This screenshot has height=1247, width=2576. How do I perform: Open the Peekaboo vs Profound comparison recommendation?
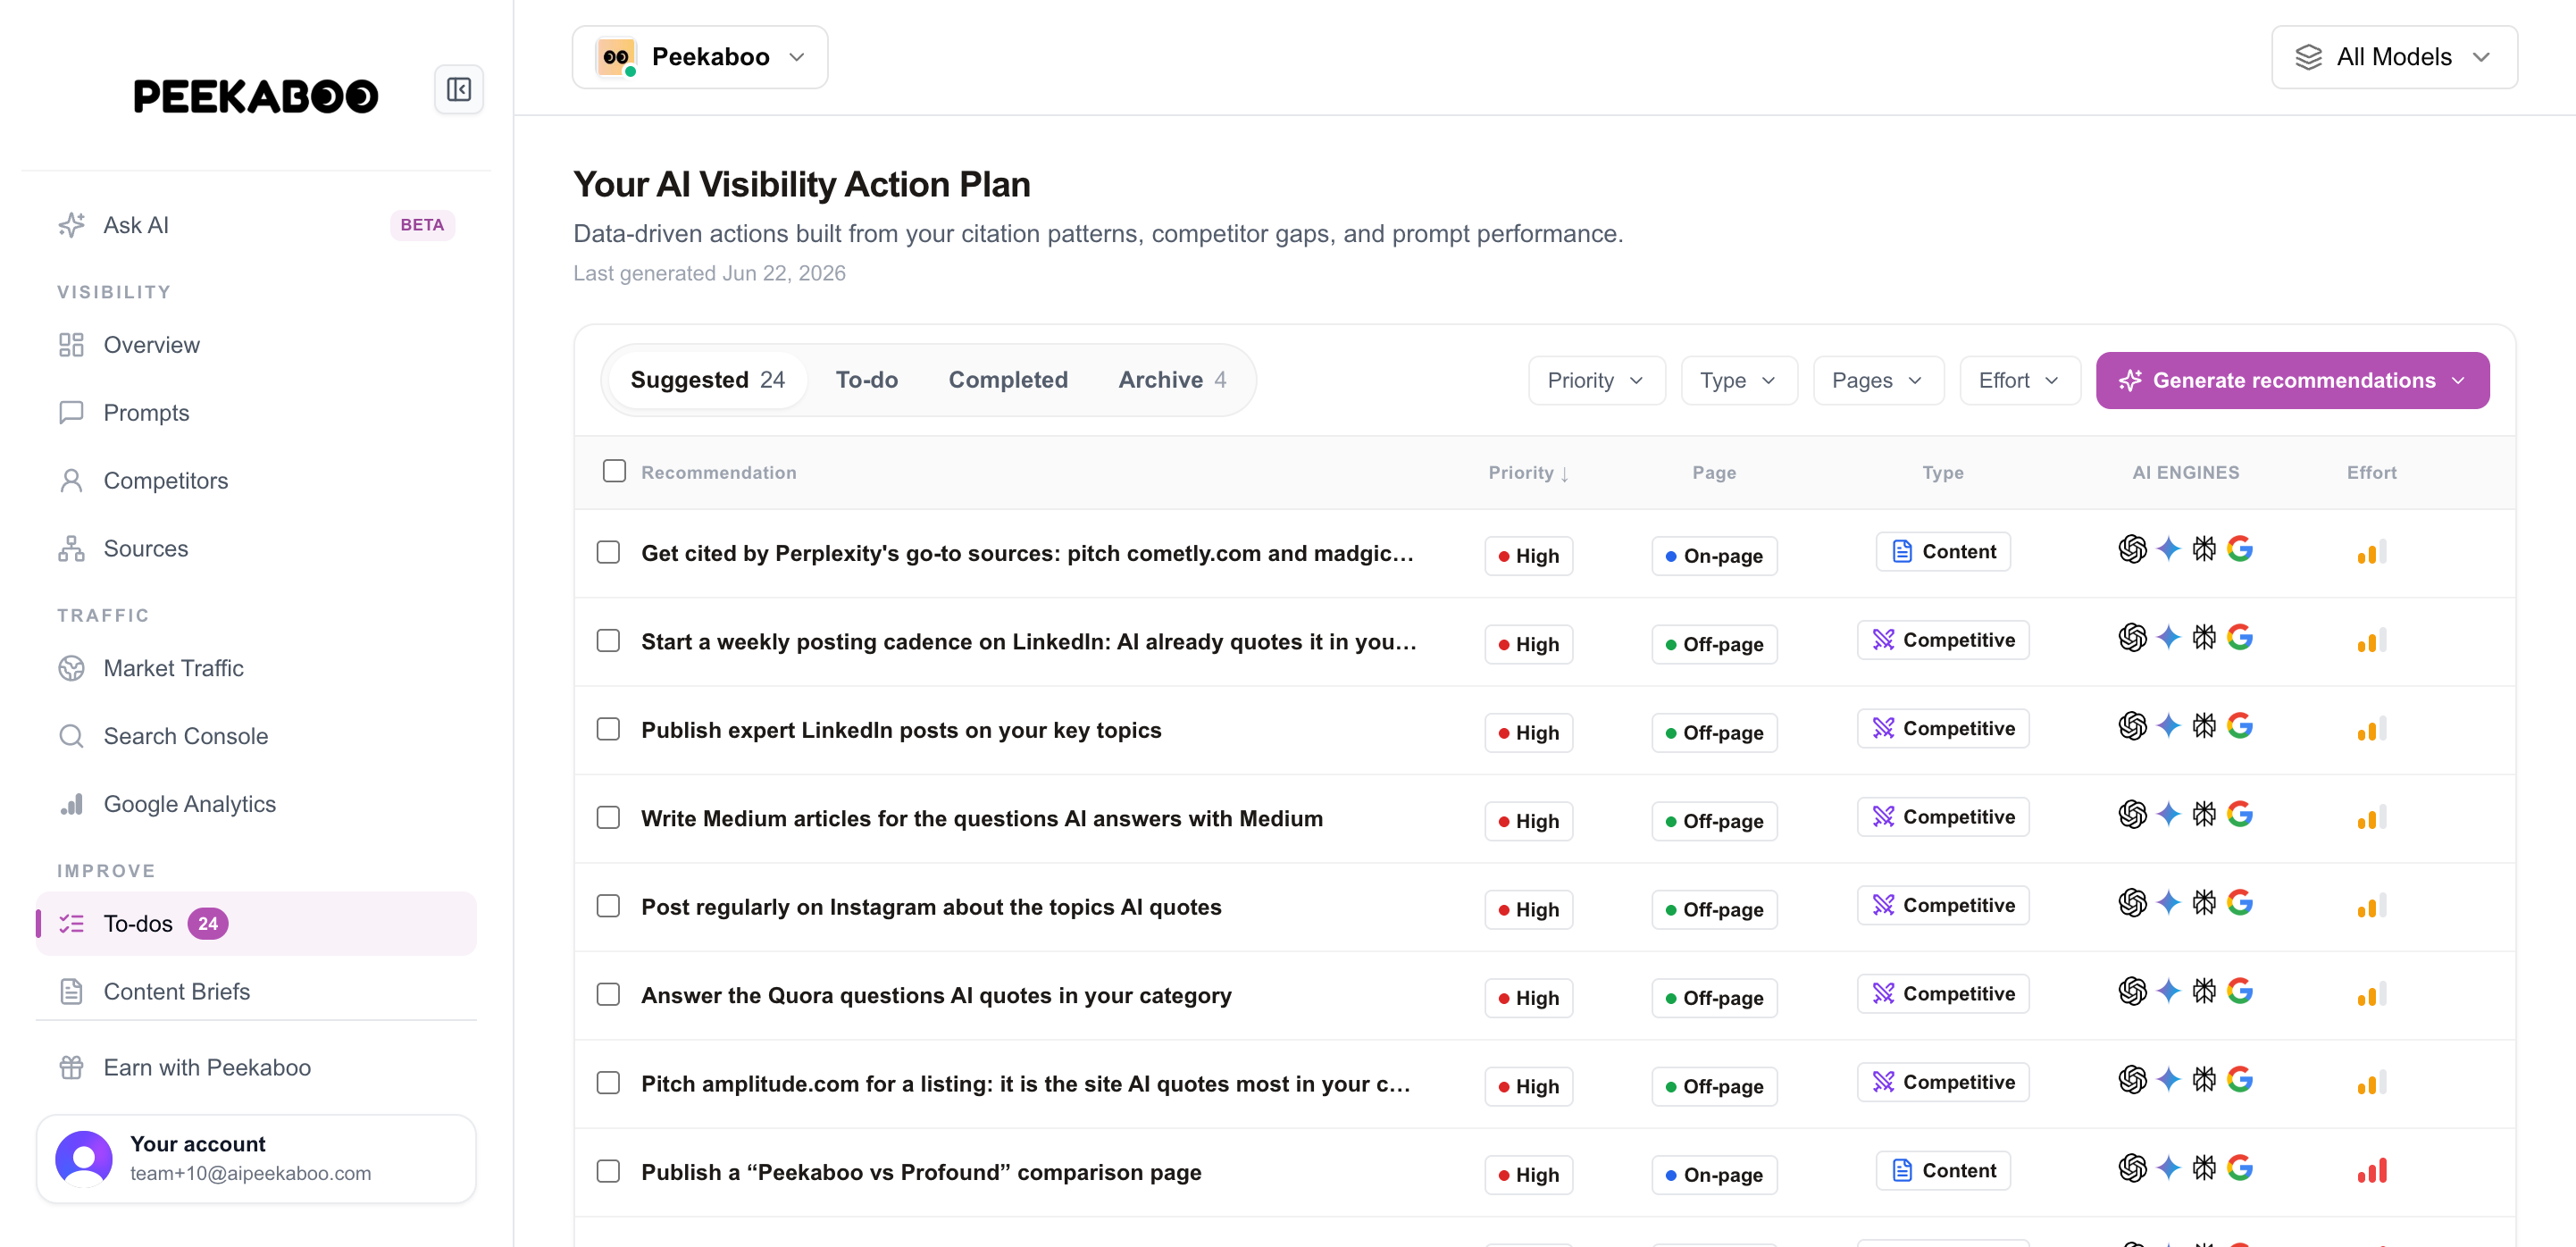921,1172
